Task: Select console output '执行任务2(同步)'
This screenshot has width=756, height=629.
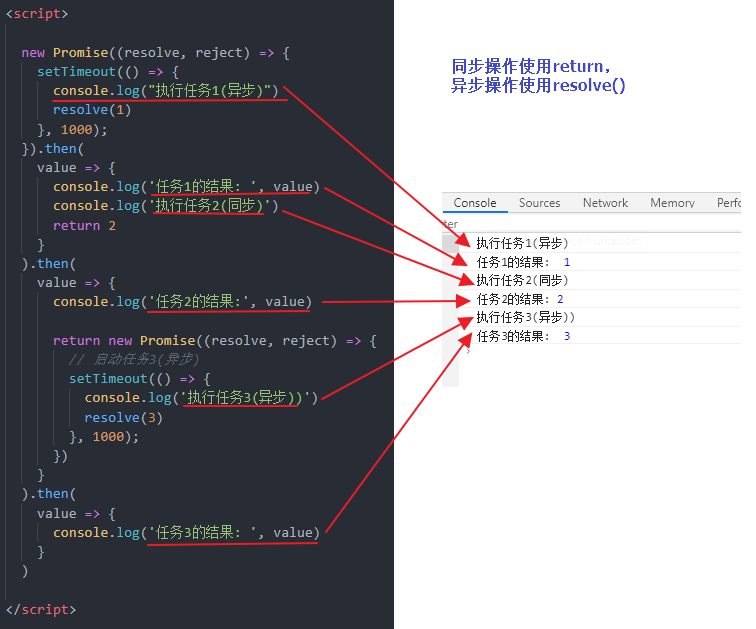Action: (x=522, y=281)
